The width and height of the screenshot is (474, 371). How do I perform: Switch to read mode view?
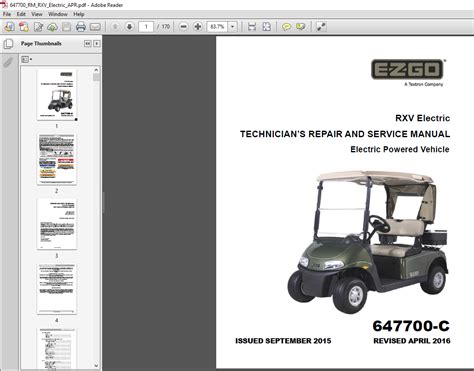[x=321, y=27]
